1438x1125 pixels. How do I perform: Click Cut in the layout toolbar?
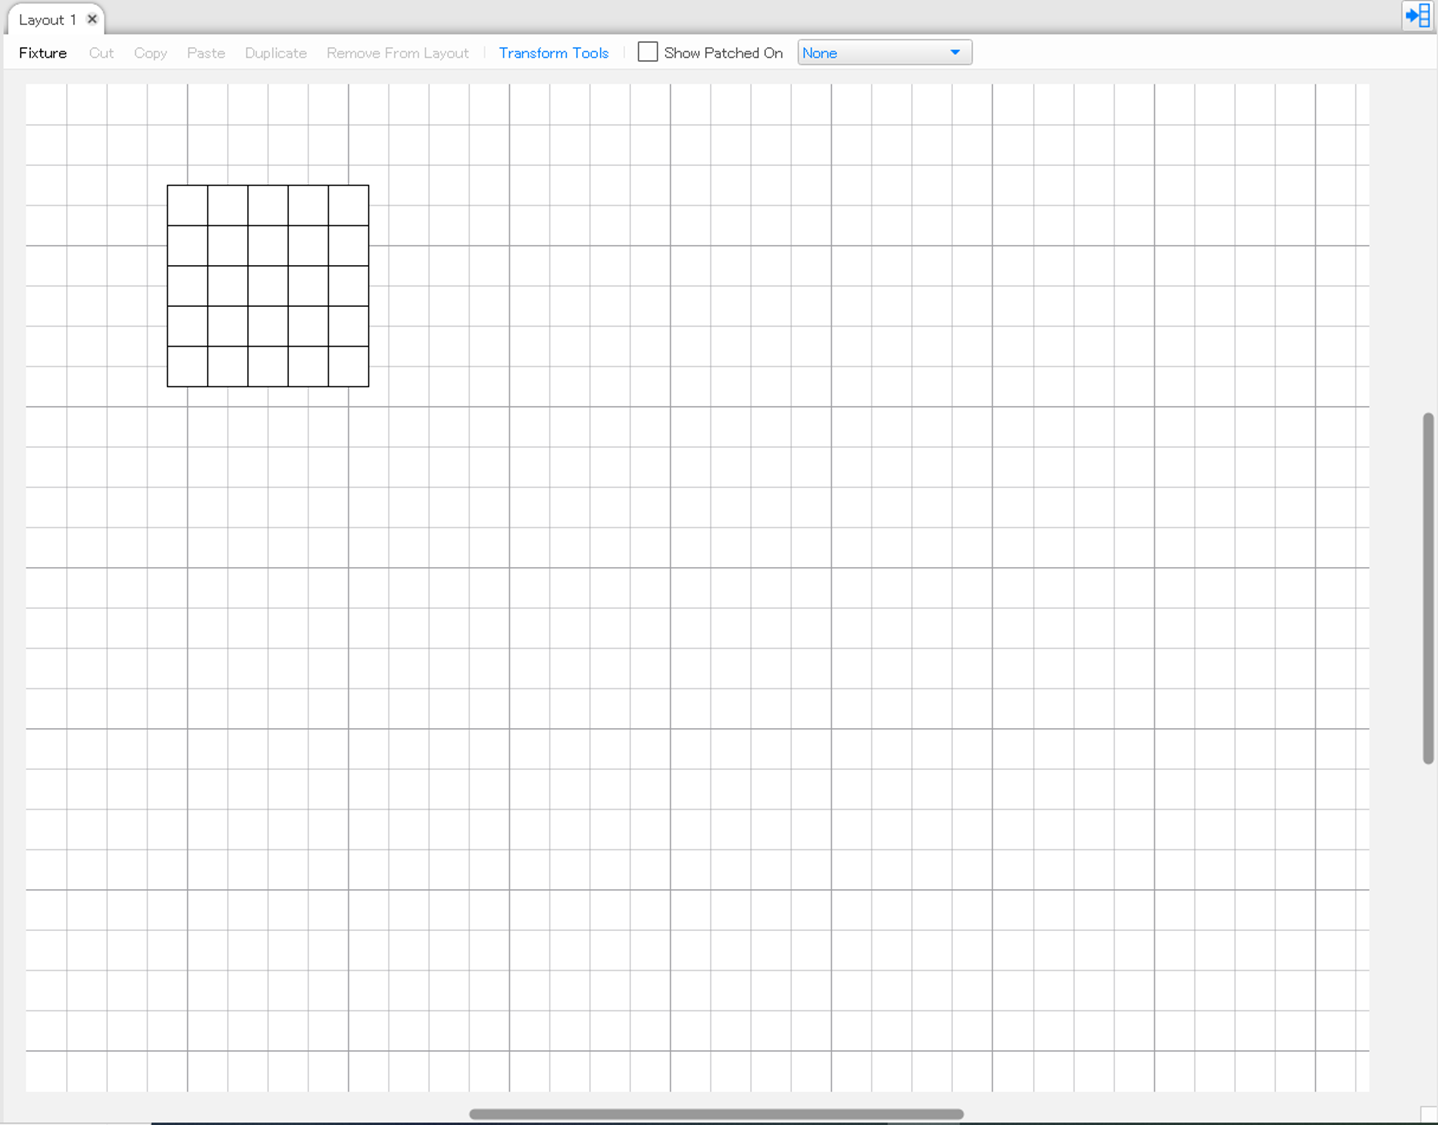(101, 53)
